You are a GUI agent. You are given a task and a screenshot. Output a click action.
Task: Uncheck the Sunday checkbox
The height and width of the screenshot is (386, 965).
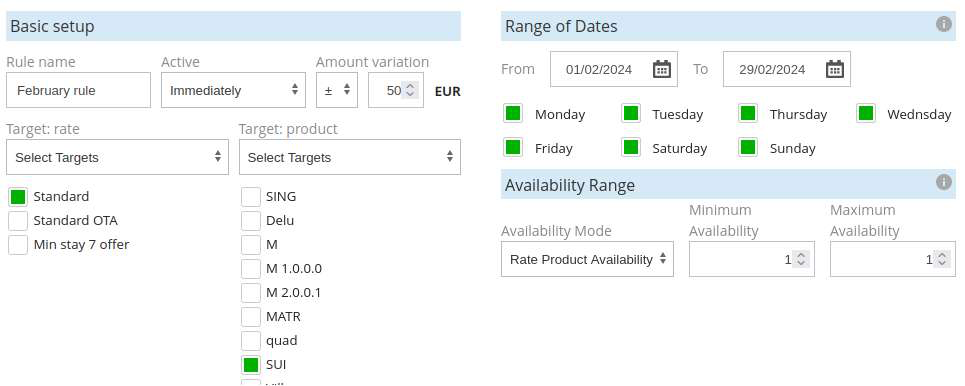748,148
